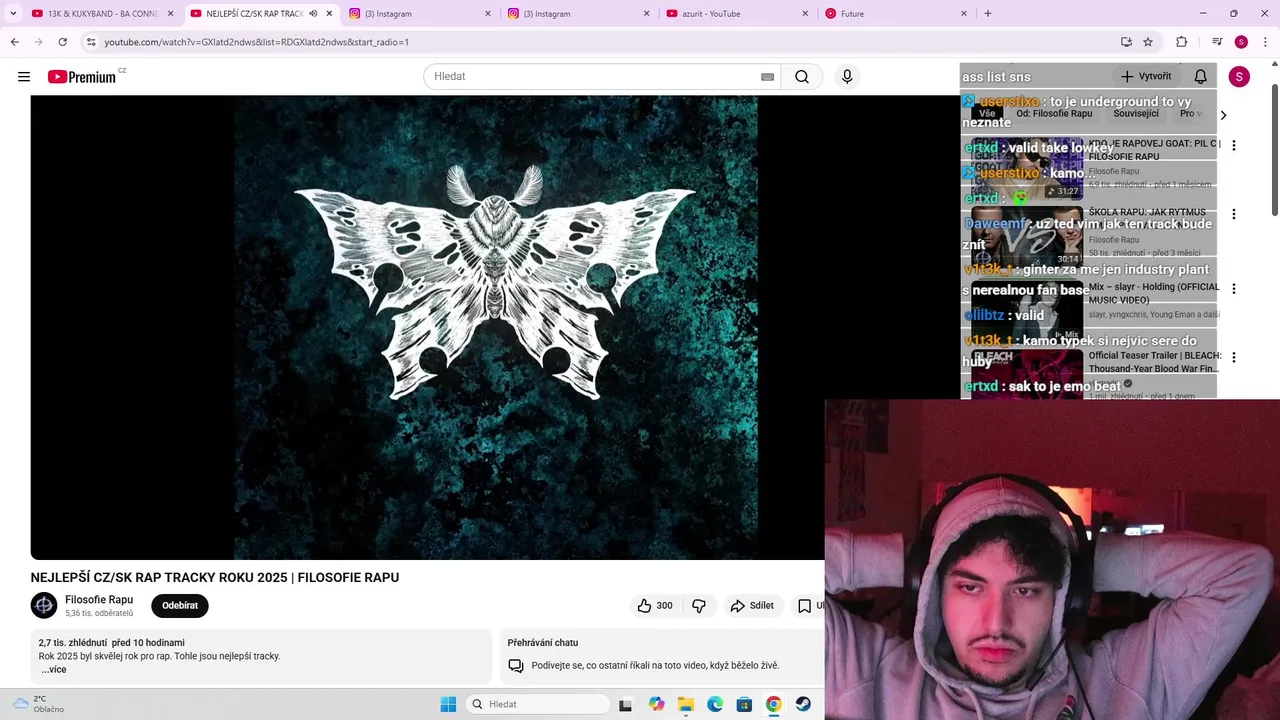
Task: Open the BLEACH trailer thumbnail
Action: 1027,373
